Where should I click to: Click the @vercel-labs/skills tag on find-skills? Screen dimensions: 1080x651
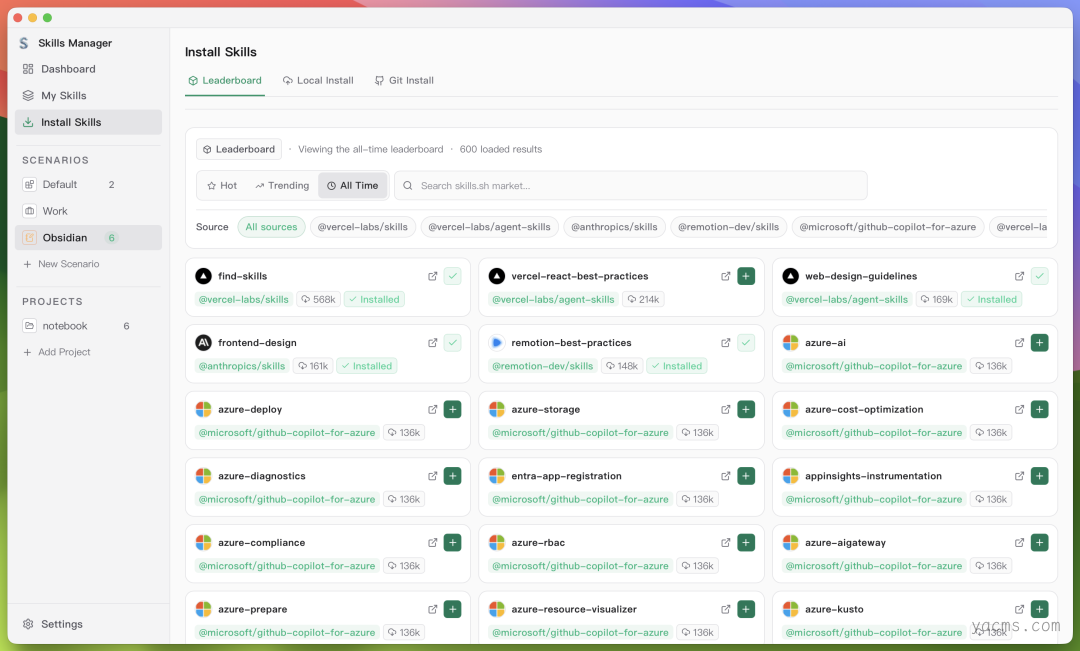tap(244, 300)
